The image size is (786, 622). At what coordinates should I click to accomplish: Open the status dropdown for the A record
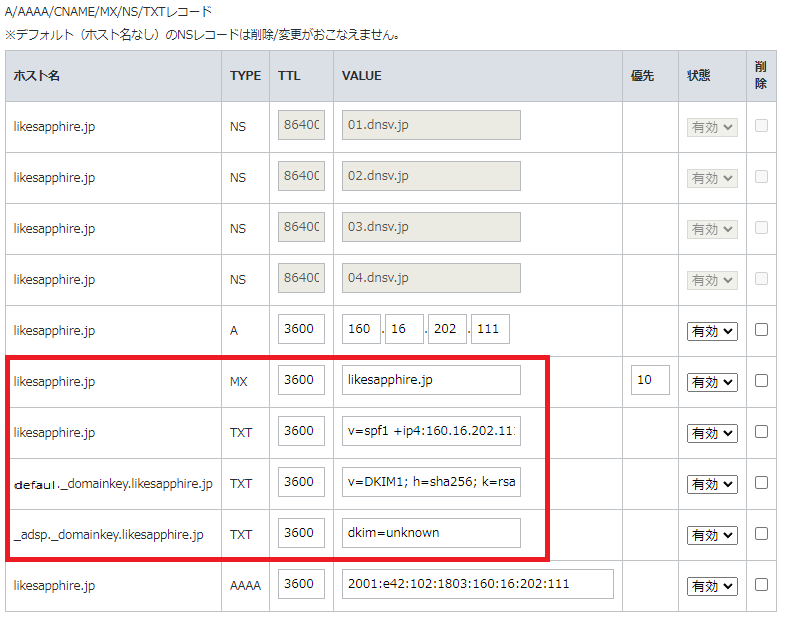[712, 331]
